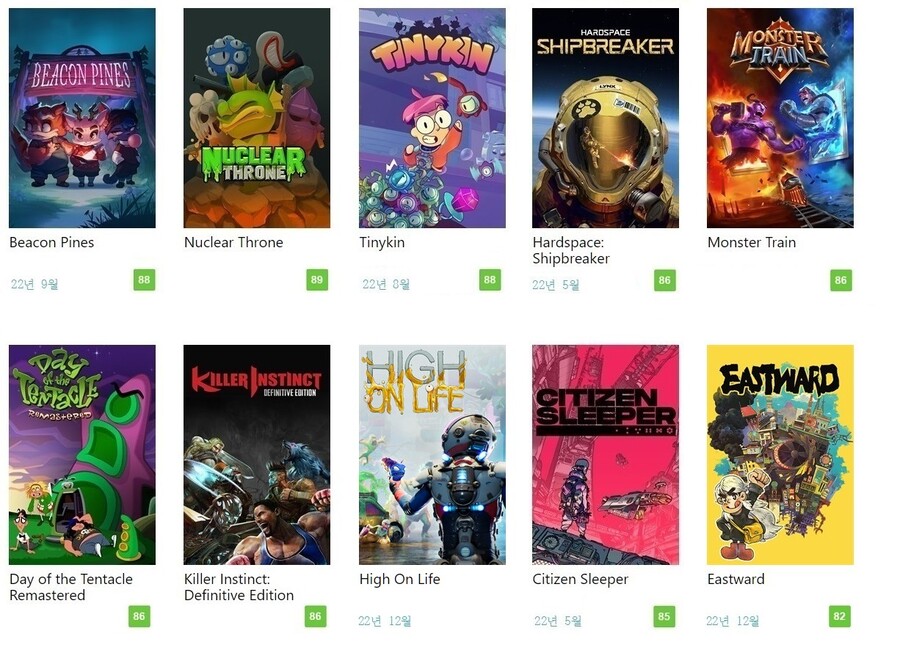The height and width of the screenshot is (664, 900).
Task: Click the Beacon Pines title link
Action: click(52, 242)
